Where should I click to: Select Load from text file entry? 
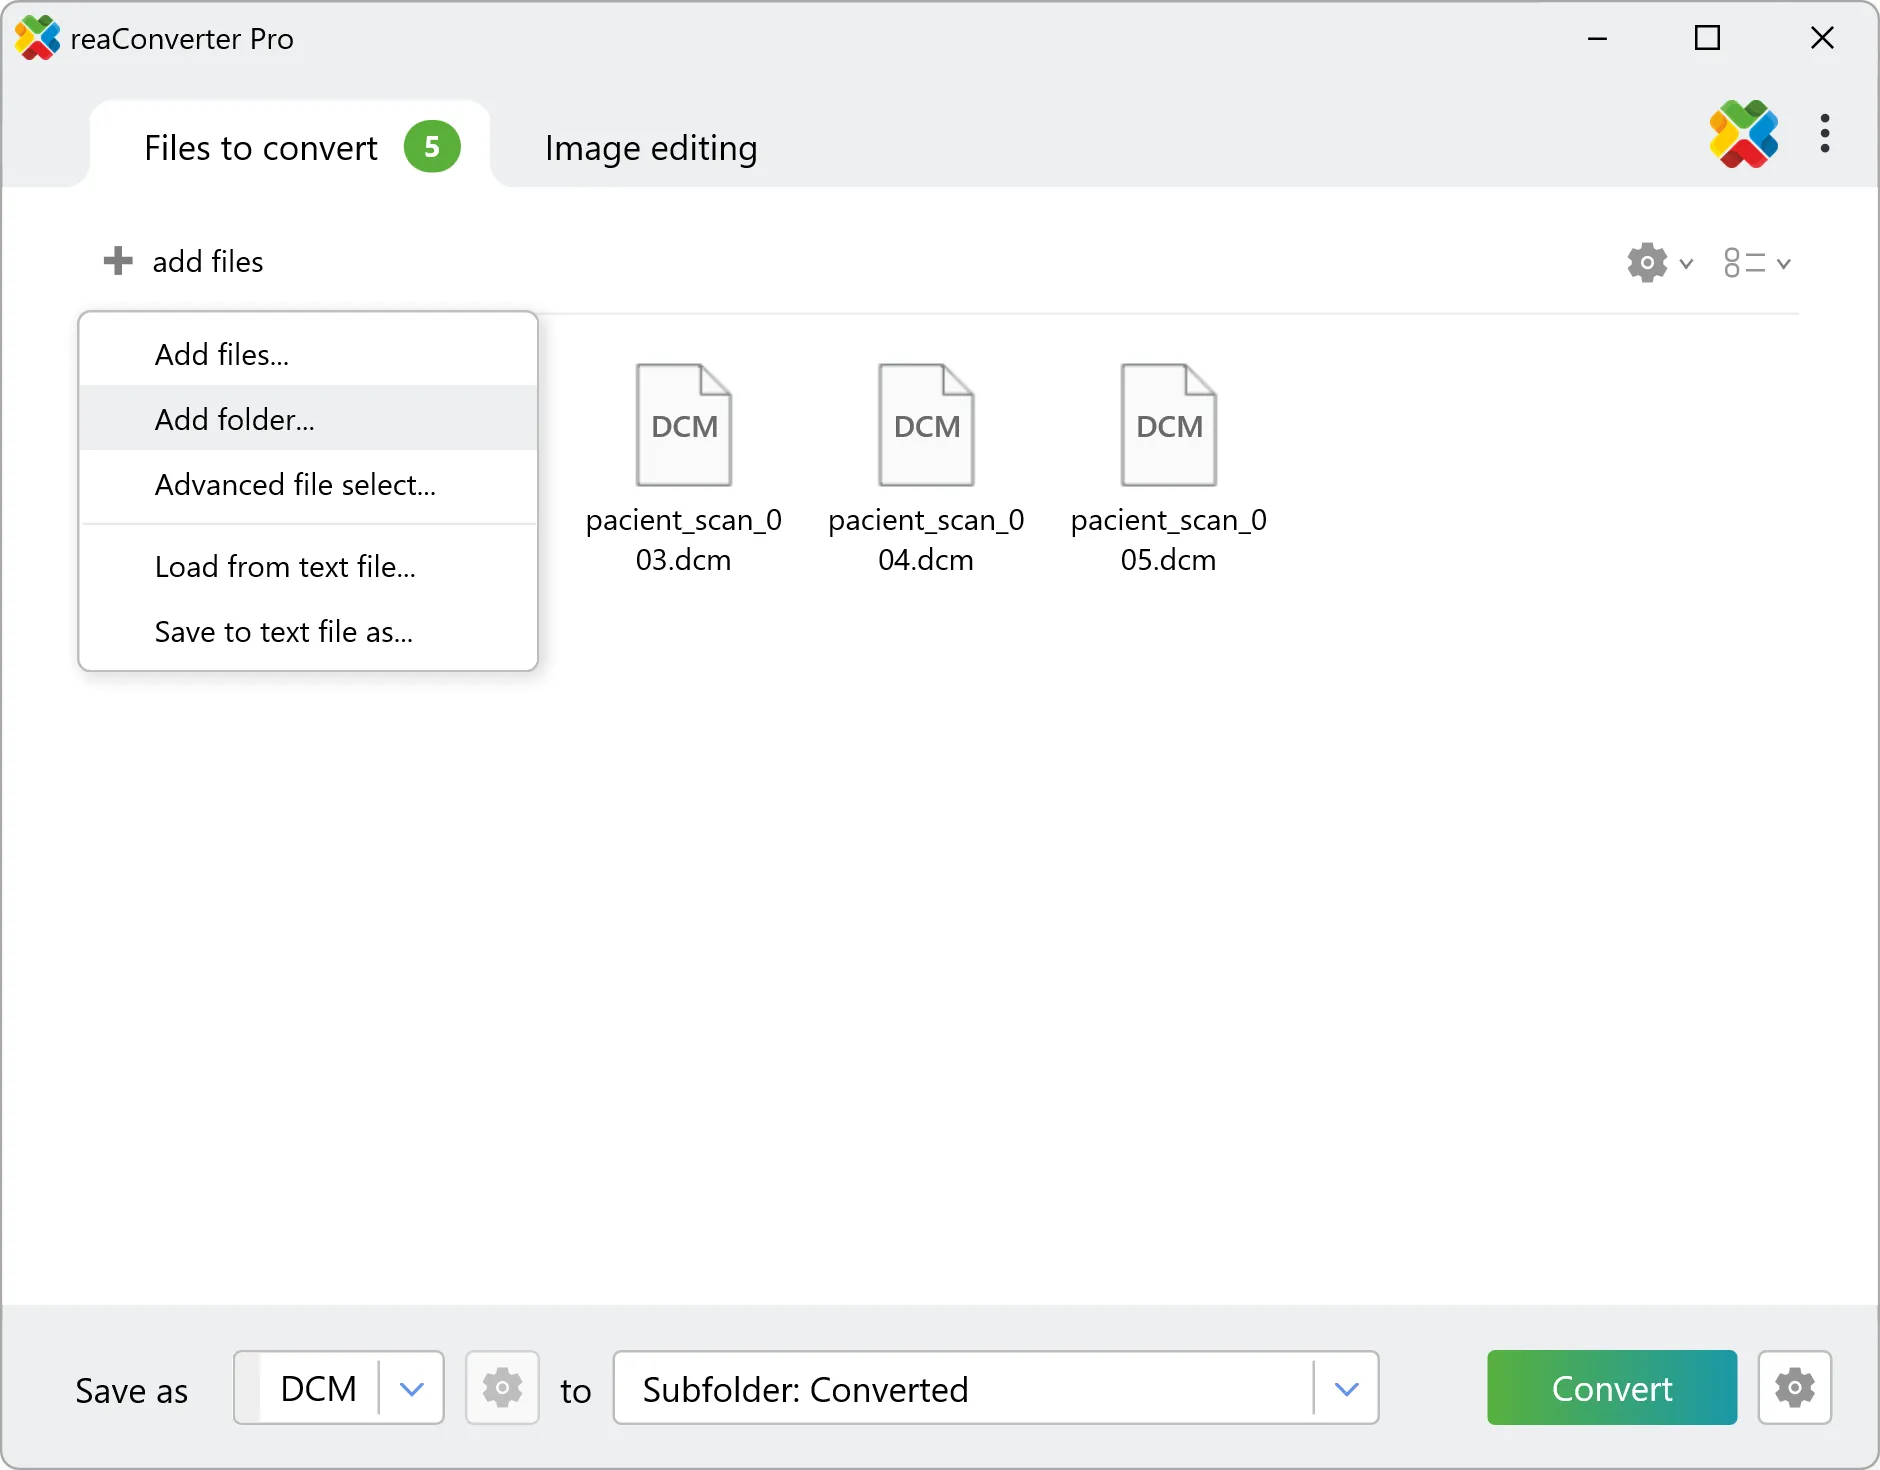(284, 566)
